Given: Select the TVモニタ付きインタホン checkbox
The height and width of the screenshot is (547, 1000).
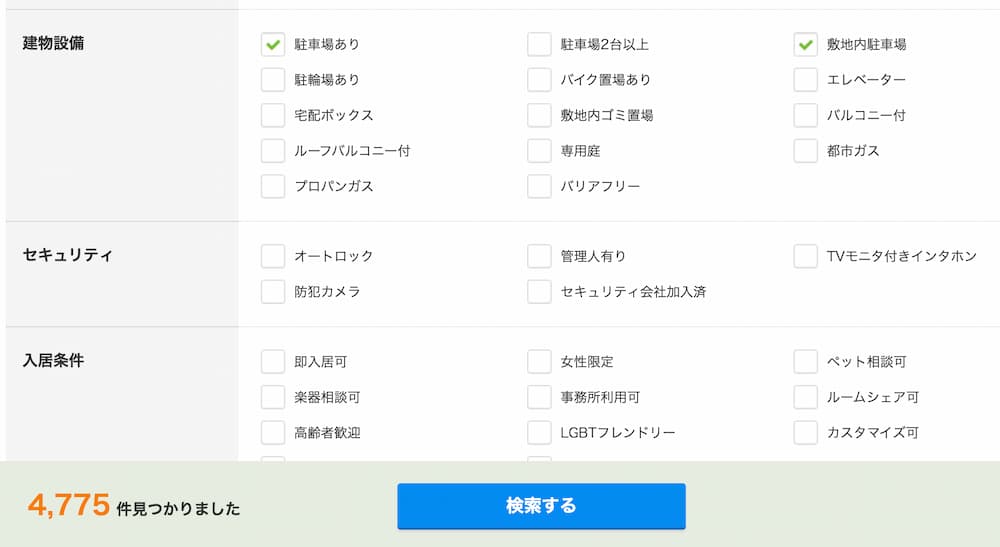Looking at the screenshot, I should pos(806,256).
